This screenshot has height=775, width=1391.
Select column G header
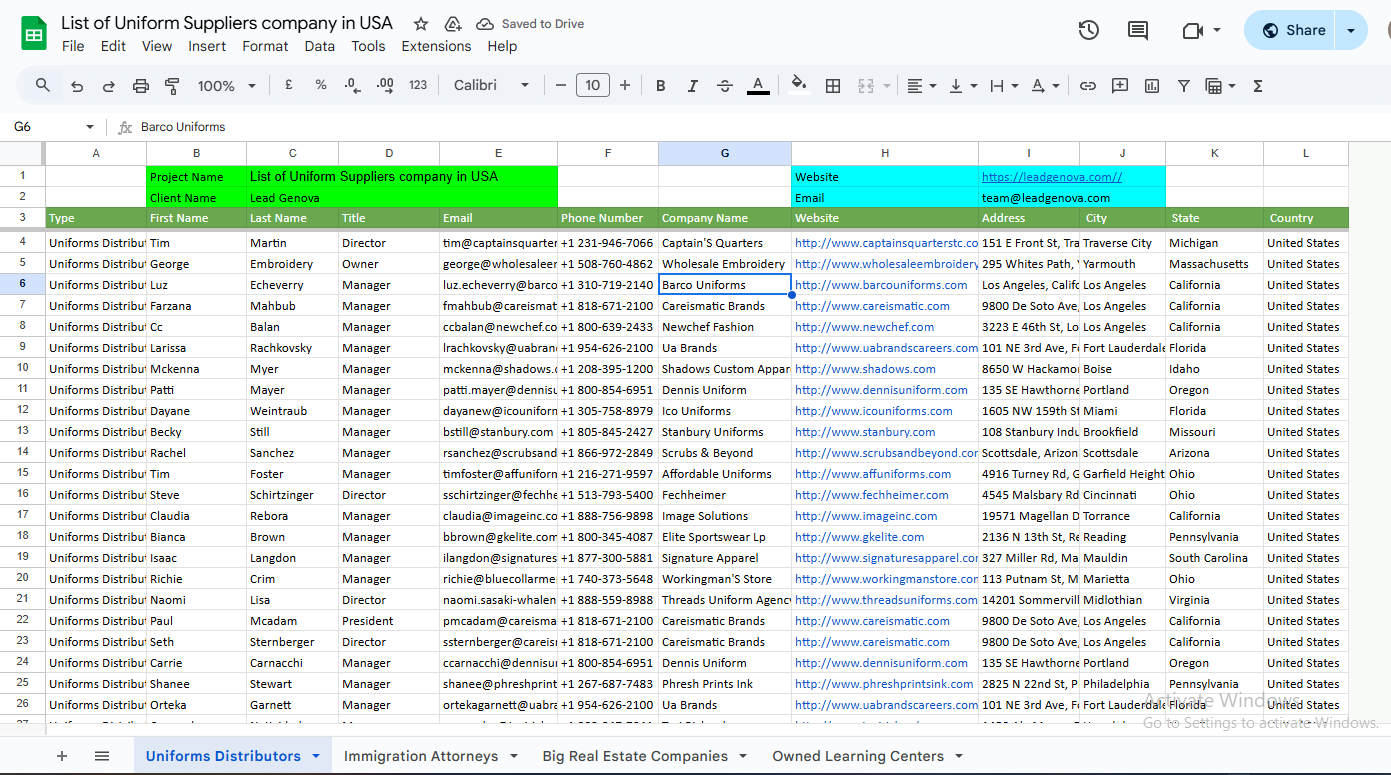(725, 153)
